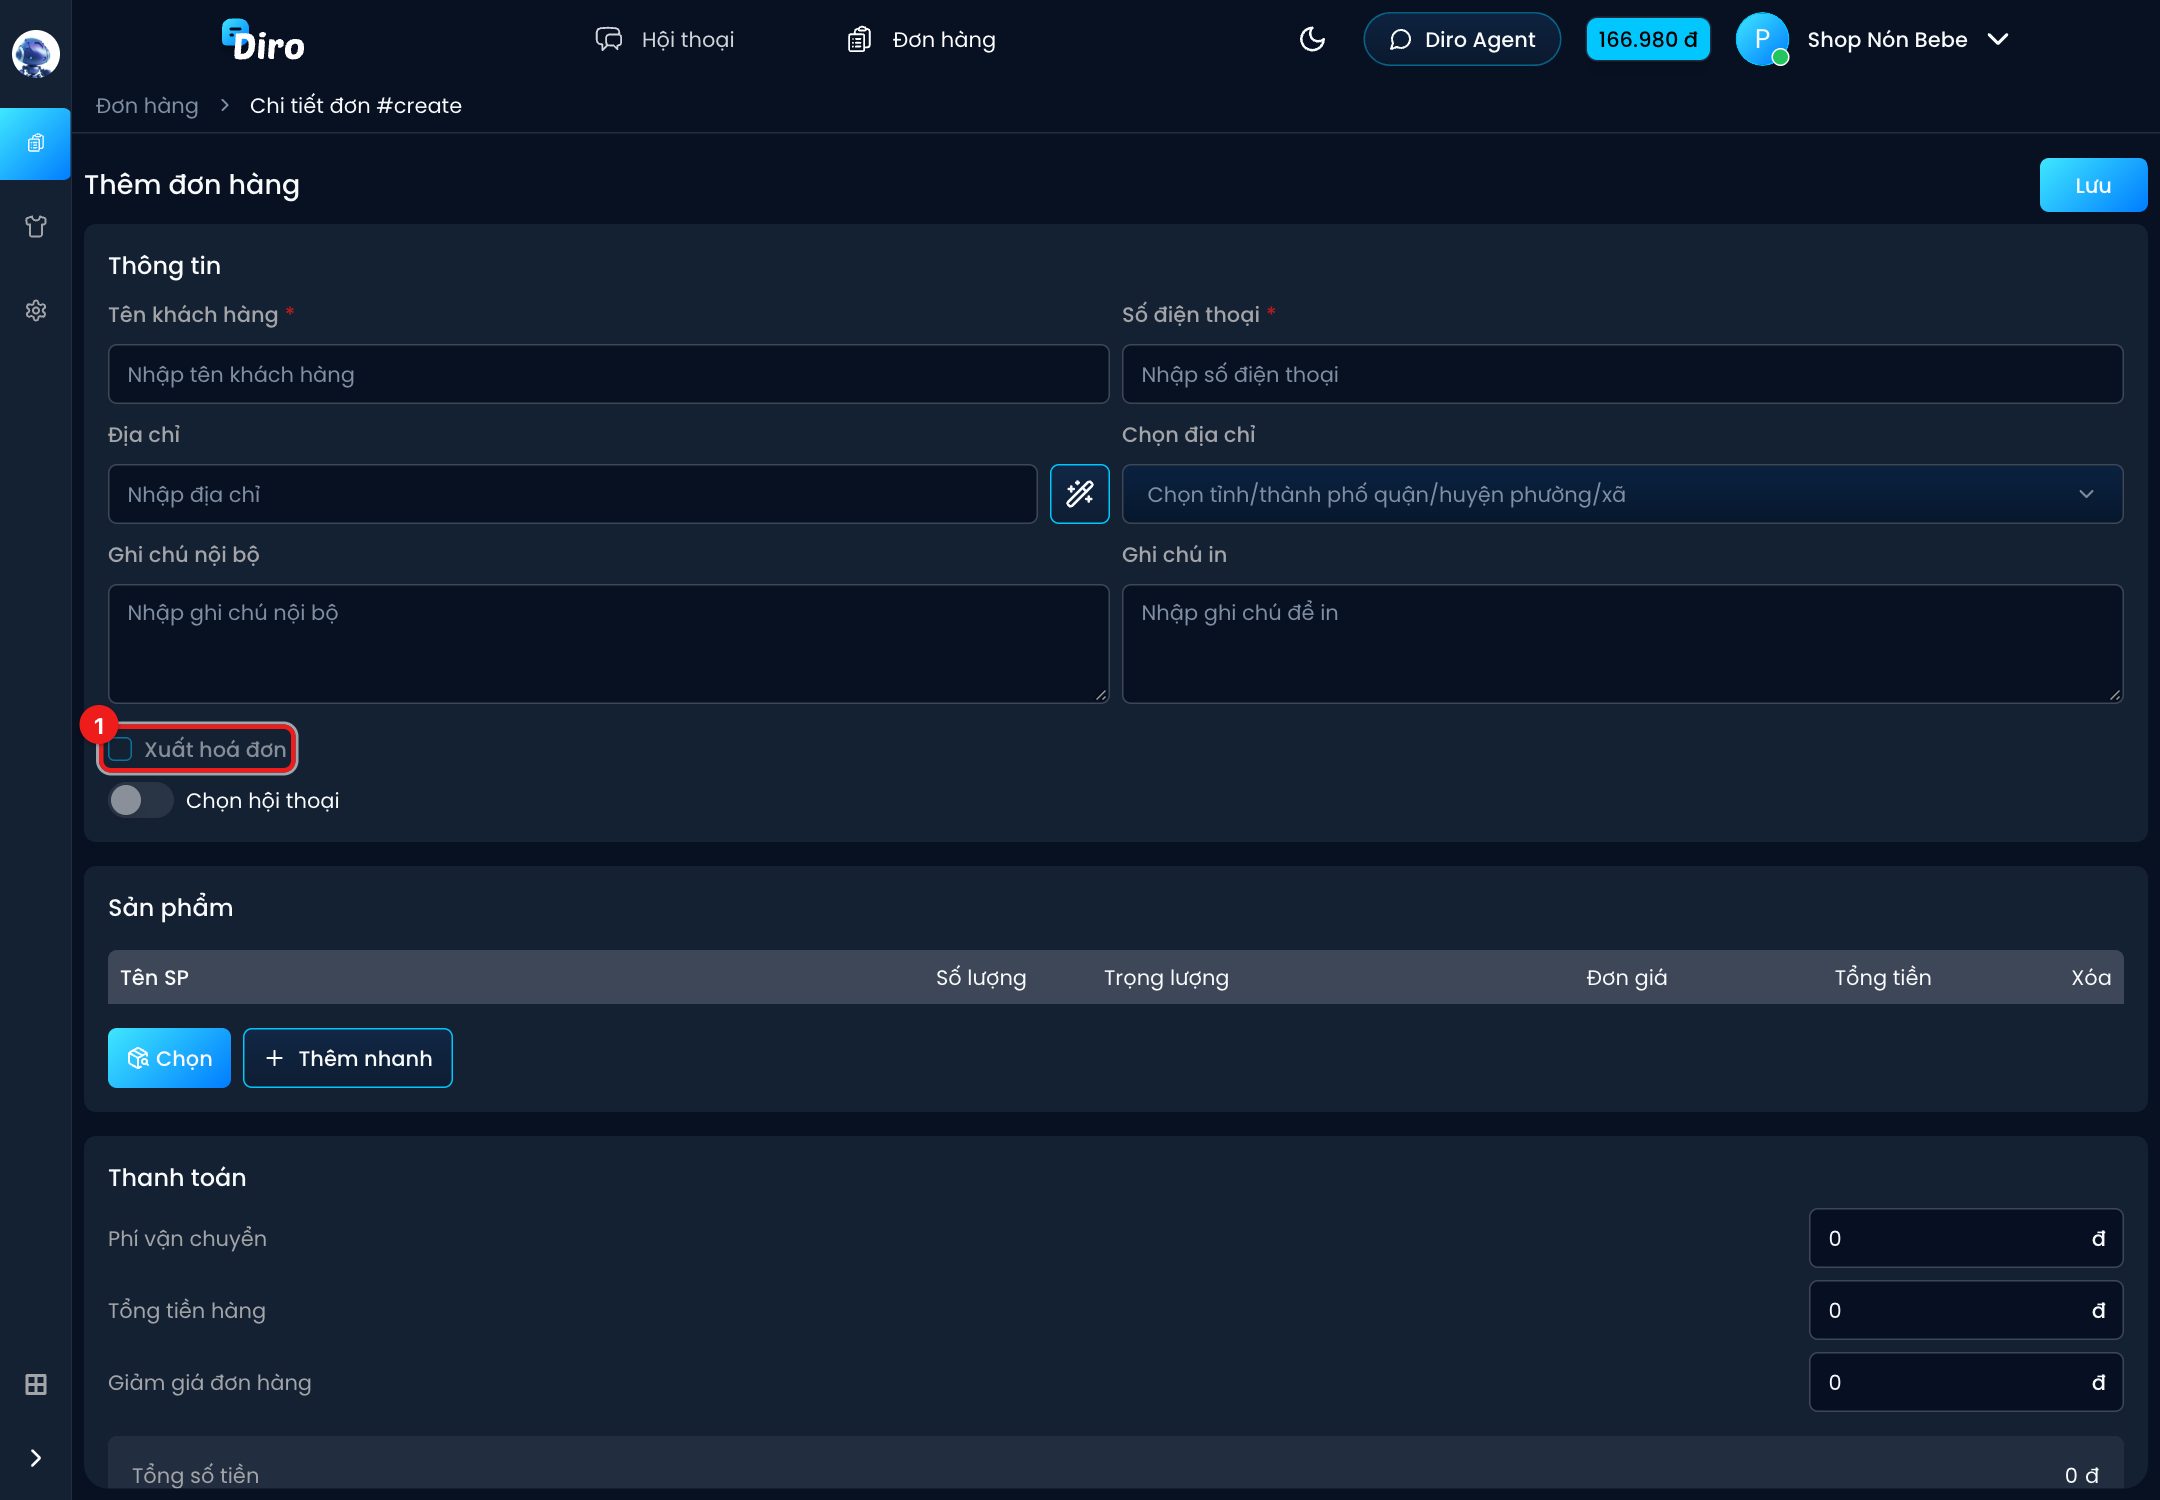
Task: Focus Giảm giá đơn hàng amount field
Action: [x=1966, y=1382]
